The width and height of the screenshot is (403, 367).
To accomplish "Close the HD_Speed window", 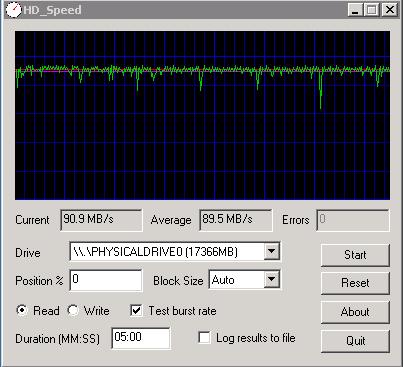I will pos(389,10).
